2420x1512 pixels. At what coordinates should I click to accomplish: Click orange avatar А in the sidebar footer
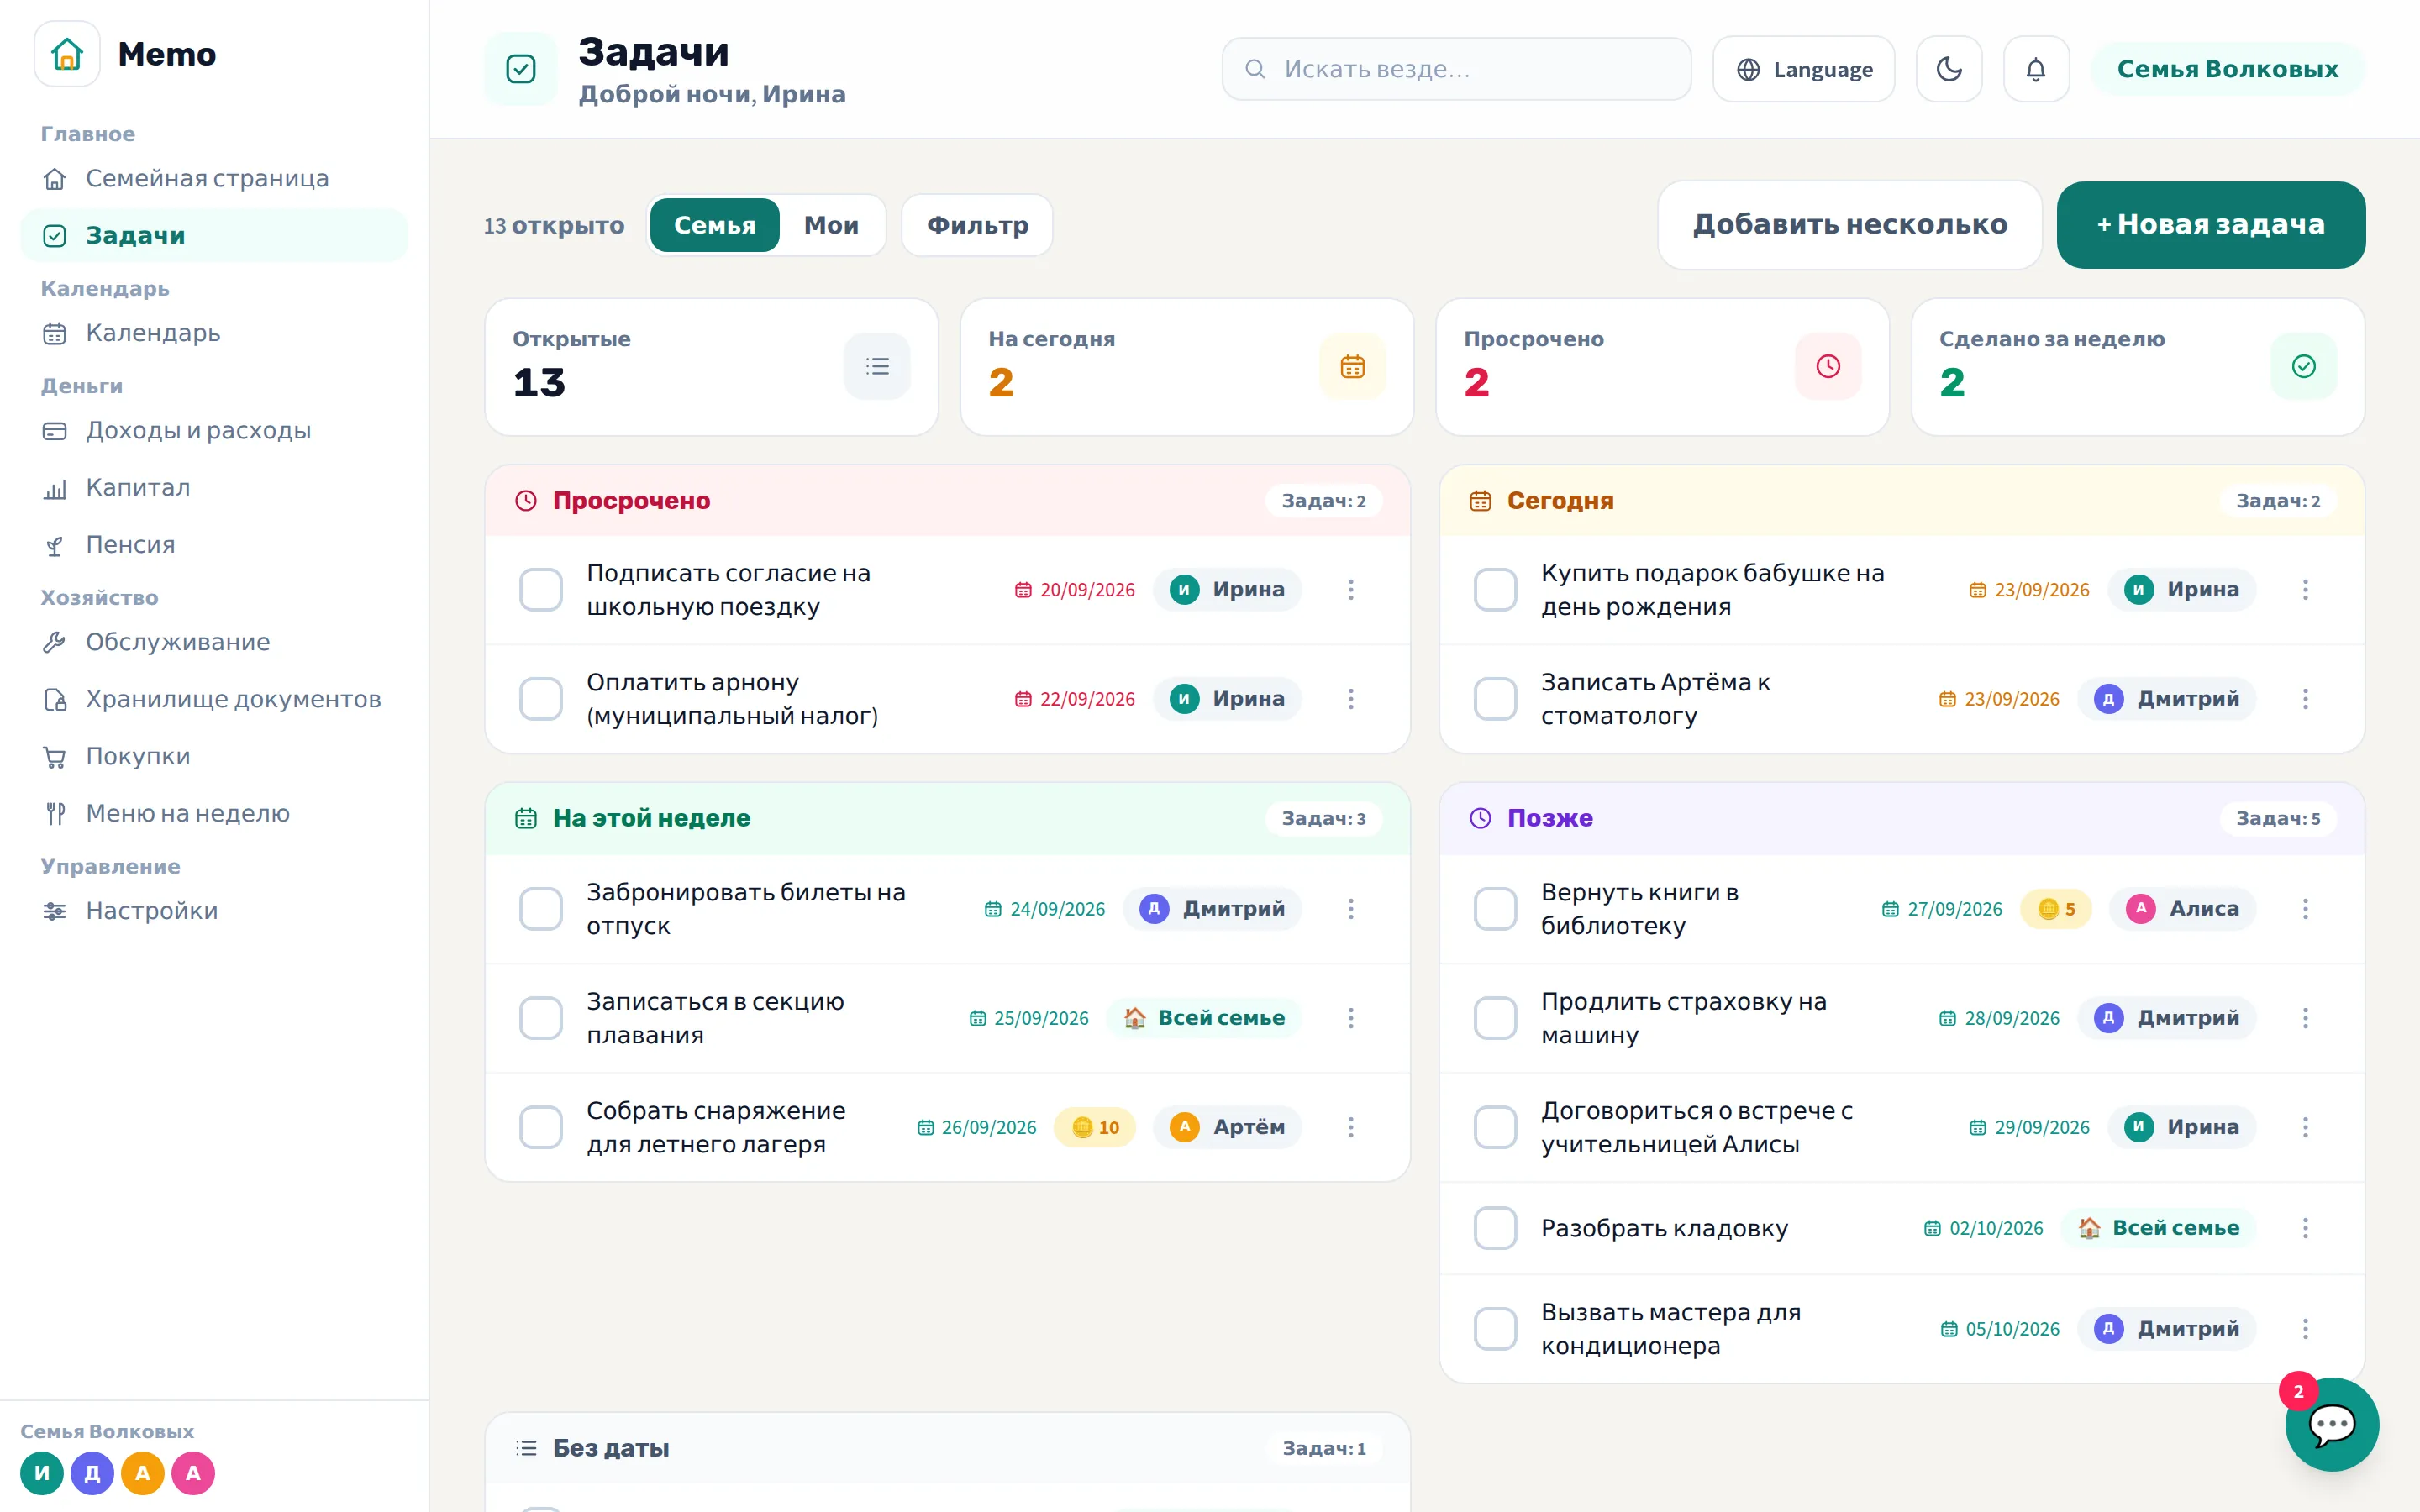tap(143, 1473)
